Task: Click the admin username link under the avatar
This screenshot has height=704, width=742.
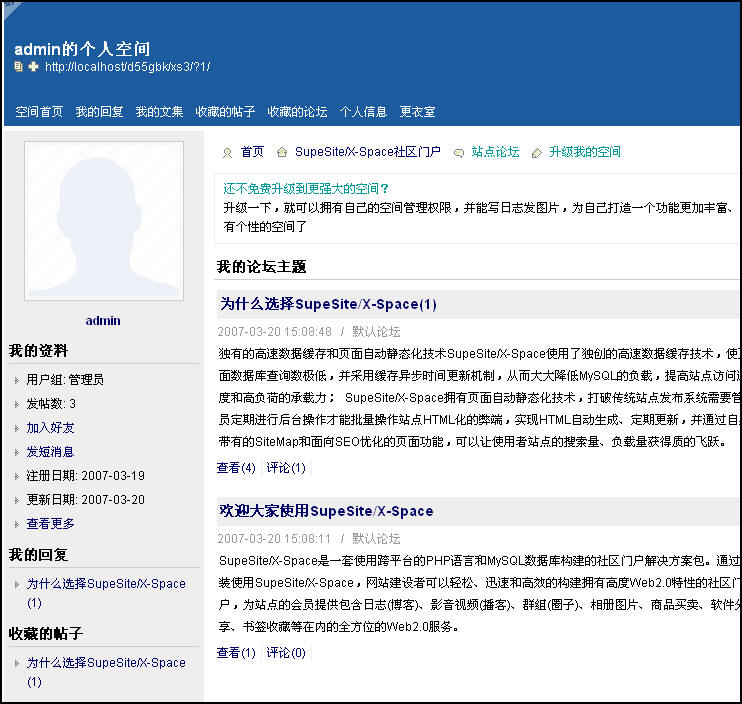Action: click(103, 321)
